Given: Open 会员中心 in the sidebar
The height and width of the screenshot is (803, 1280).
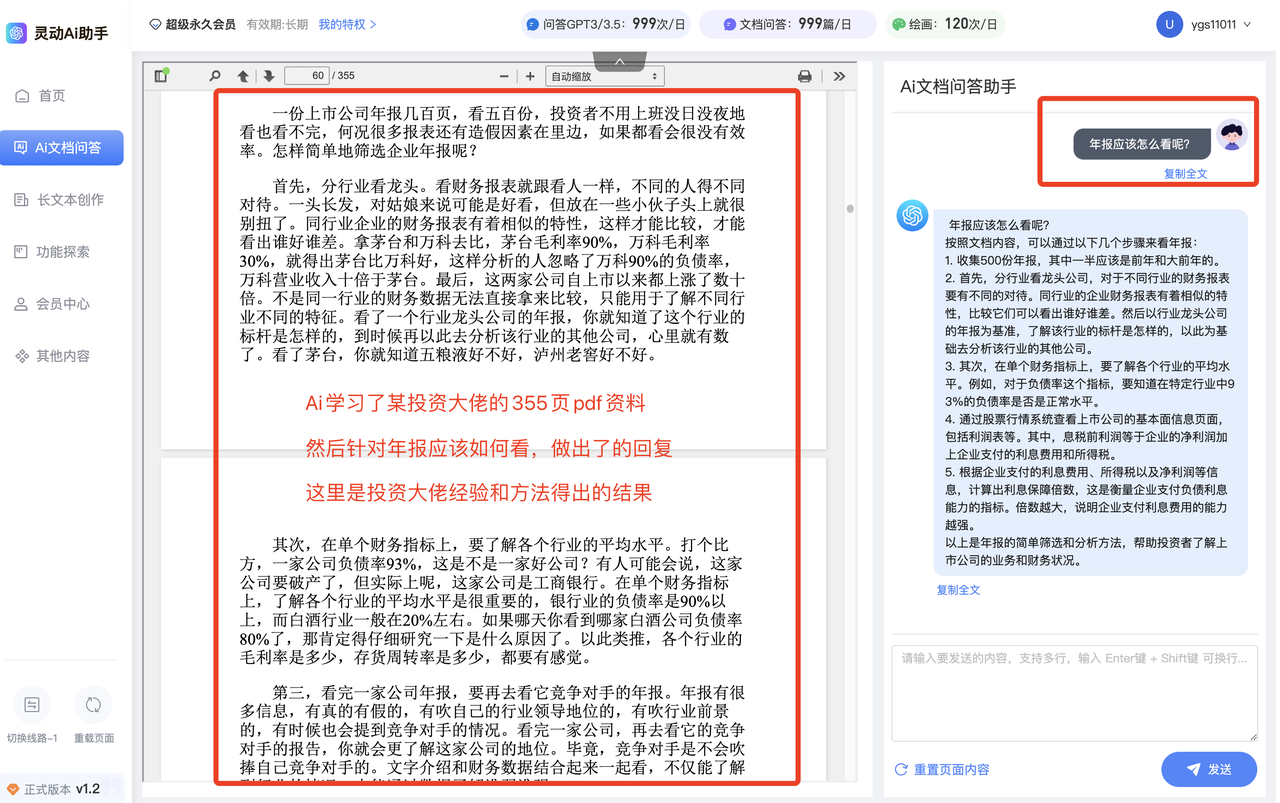Looking at the screenshot, I should tap(62, 304).
